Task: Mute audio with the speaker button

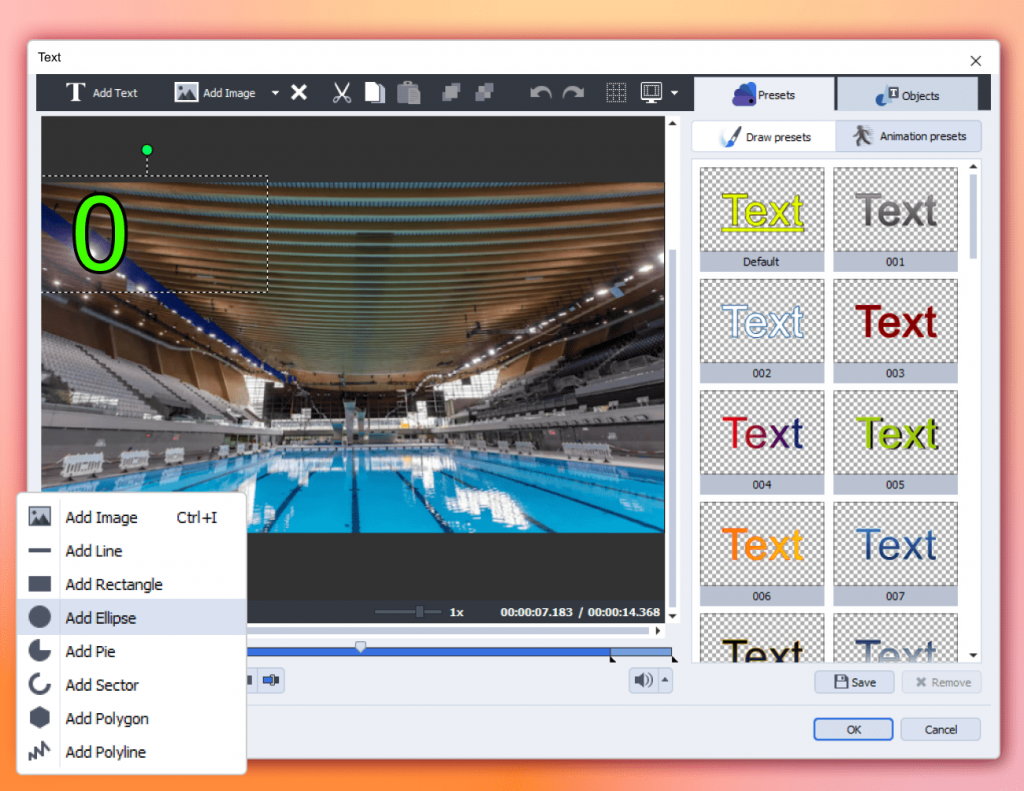Action: [x=642, y=681]
